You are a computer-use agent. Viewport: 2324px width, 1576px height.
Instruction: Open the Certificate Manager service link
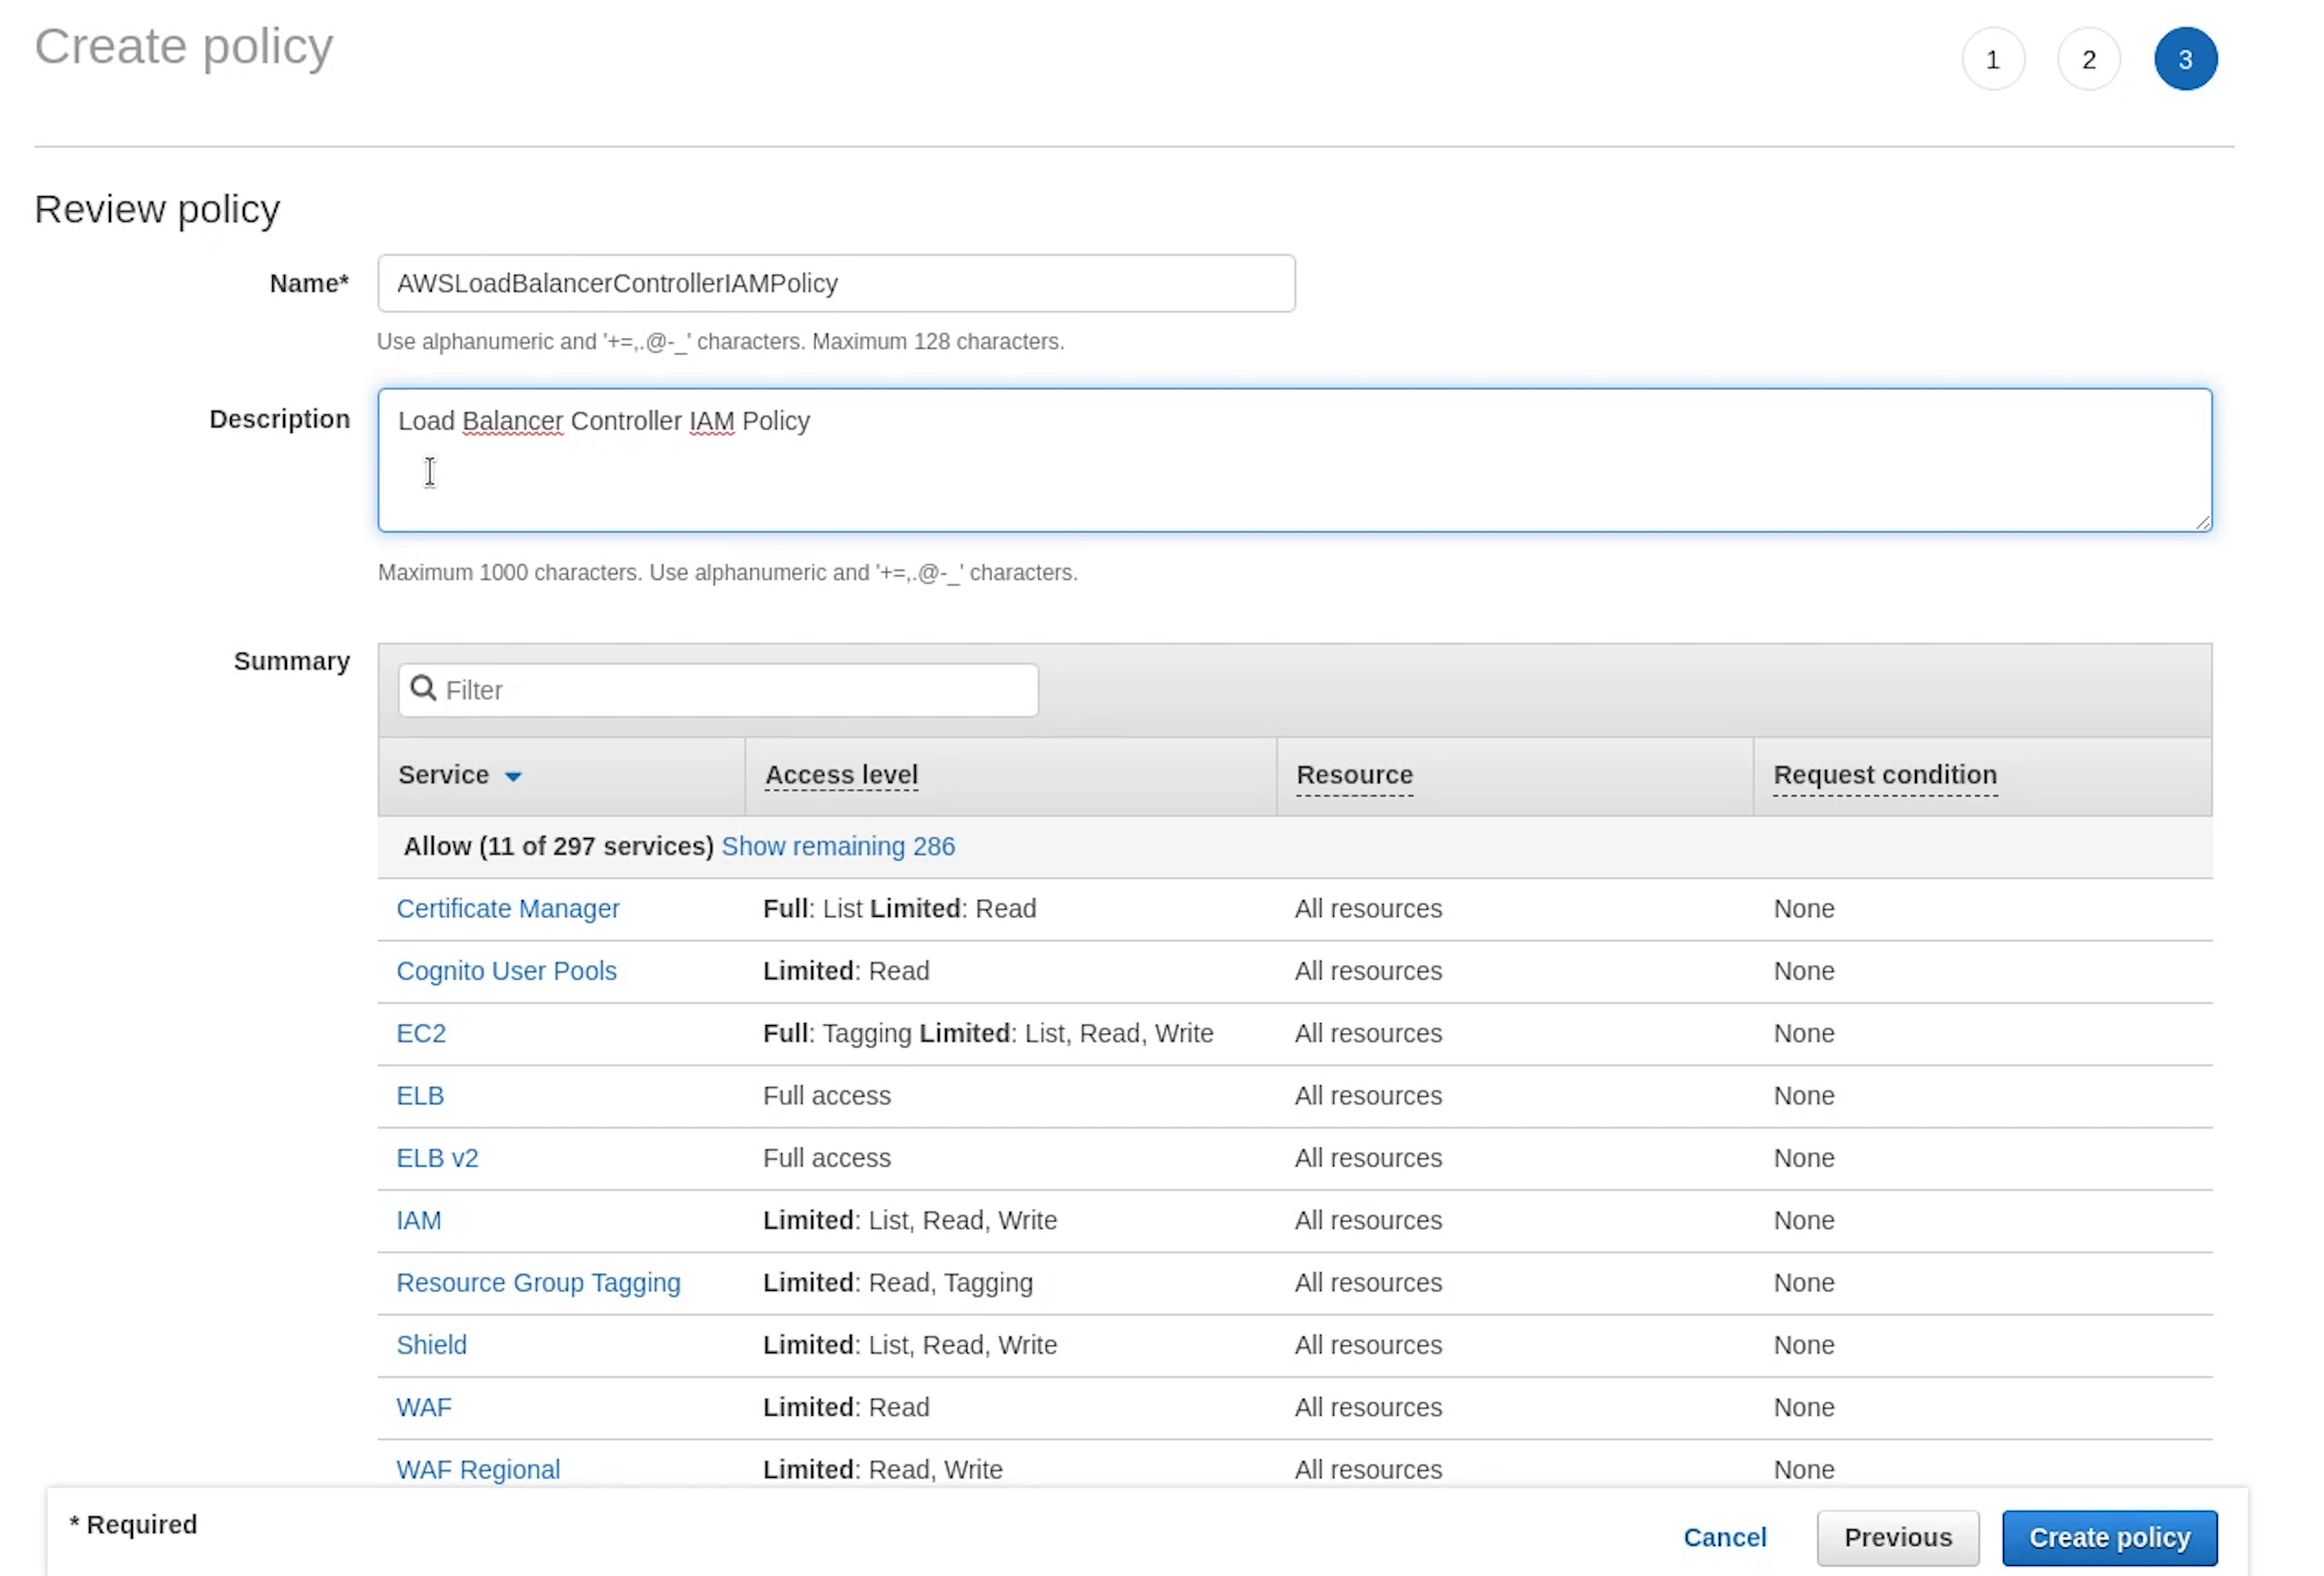pyautogui.click(x=507, y=908)
